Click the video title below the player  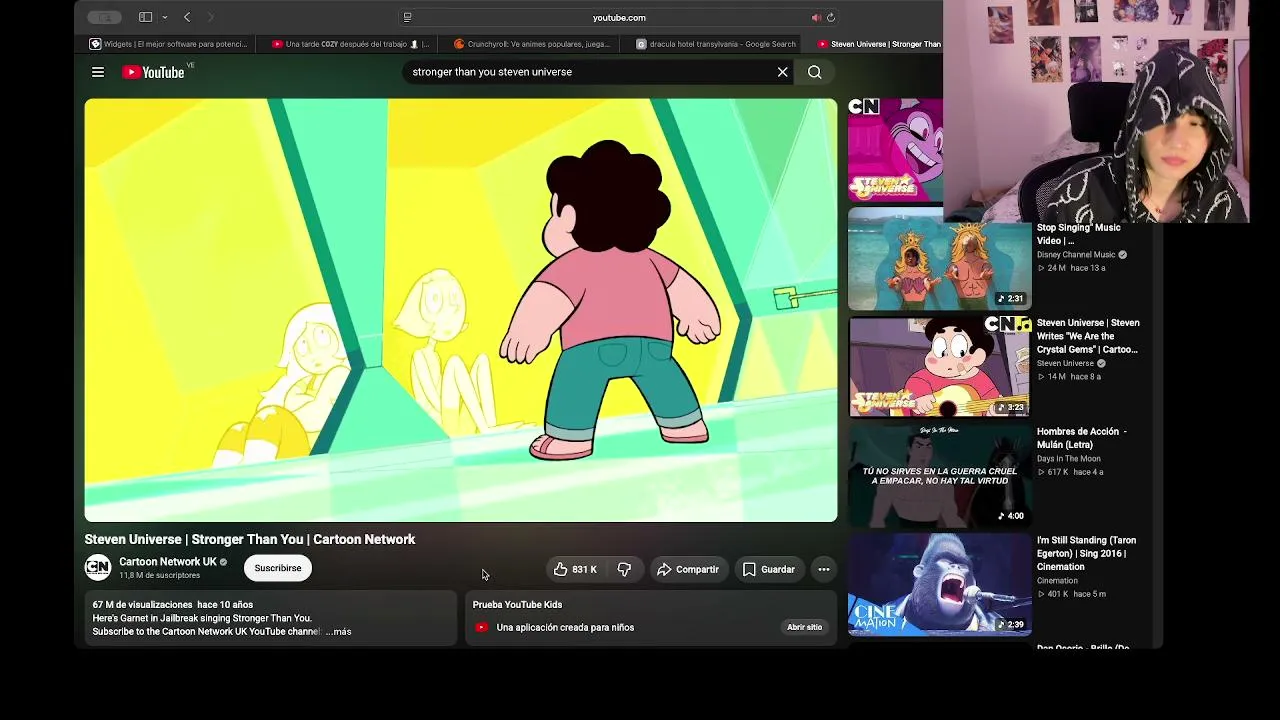250,539
